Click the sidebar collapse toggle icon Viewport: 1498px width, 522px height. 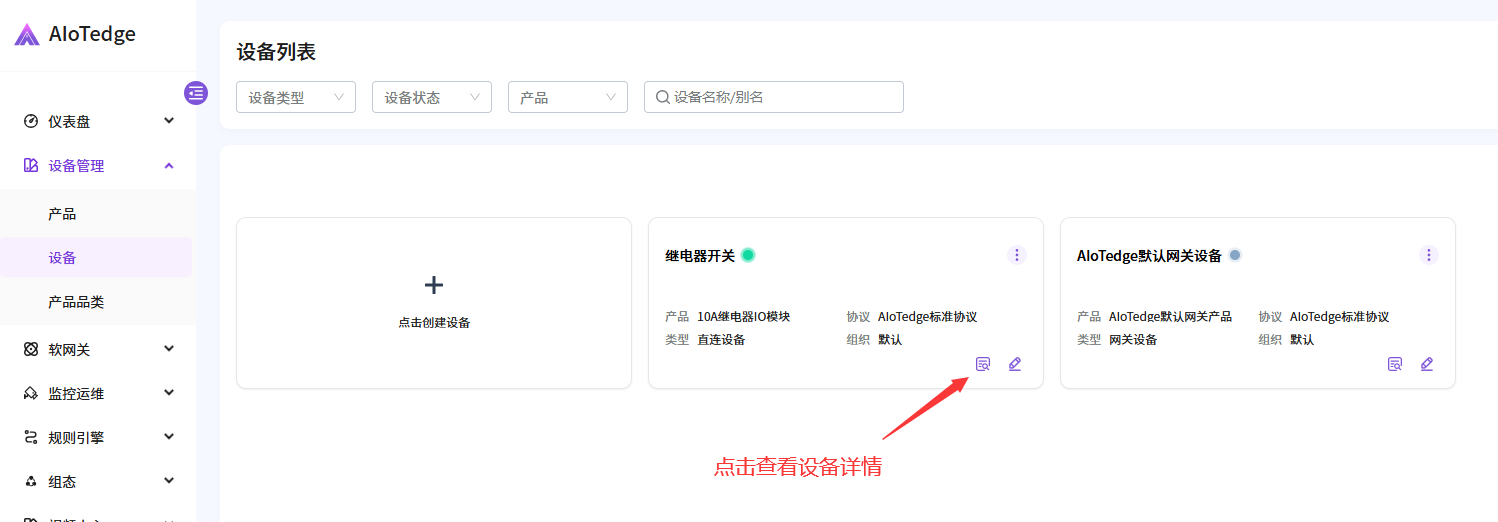(x=196, y=93)
